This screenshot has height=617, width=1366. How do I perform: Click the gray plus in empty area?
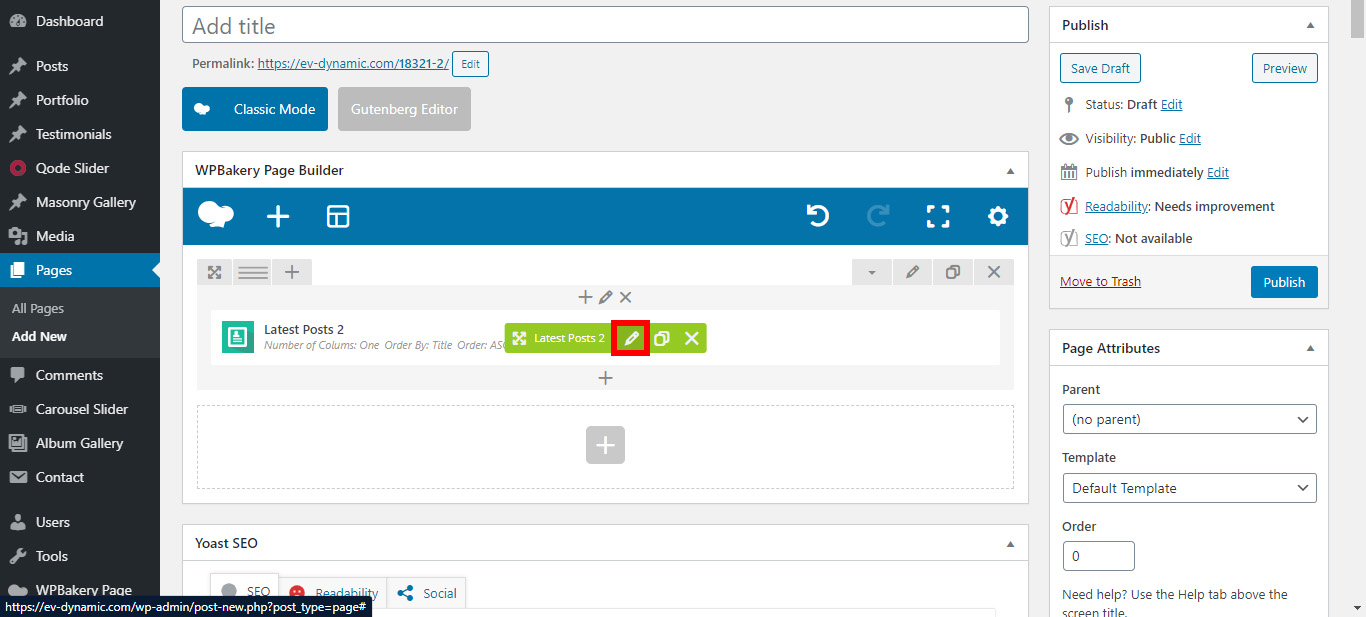click(605, 445)
